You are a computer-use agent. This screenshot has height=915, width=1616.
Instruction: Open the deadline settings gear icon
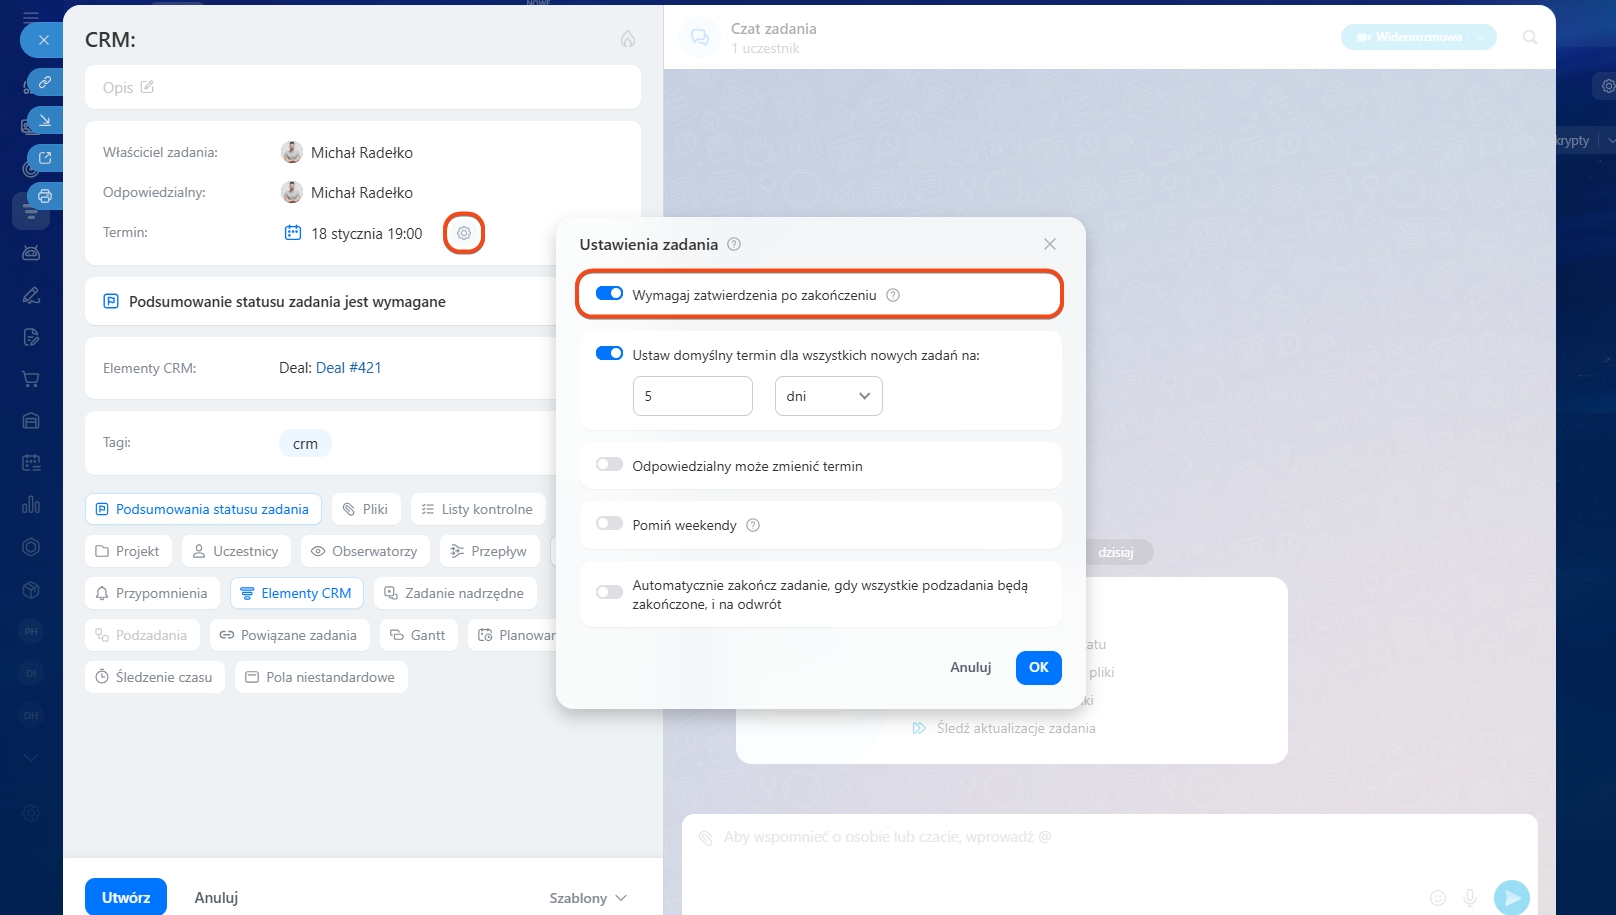point(464,233)
